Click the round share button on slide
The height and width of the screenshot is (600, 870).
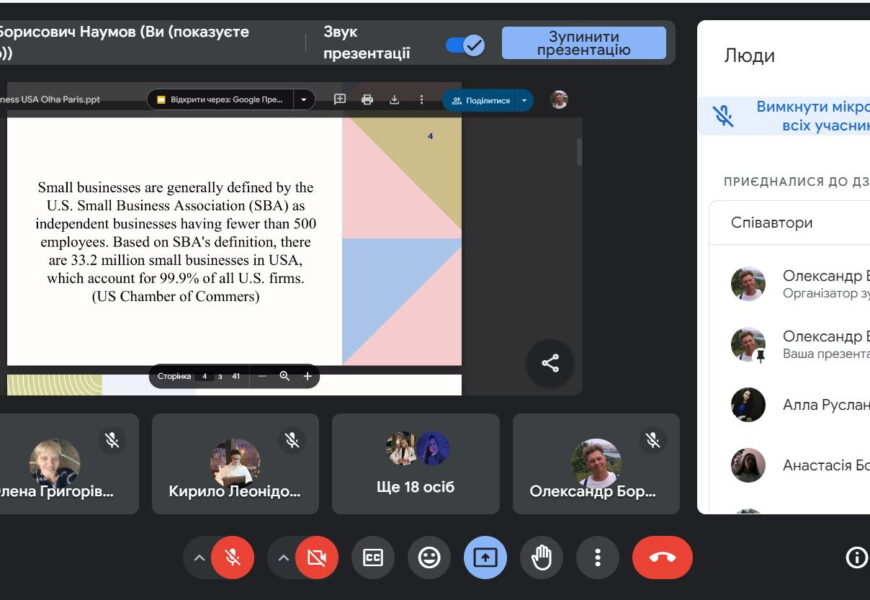tap(550, 363)
